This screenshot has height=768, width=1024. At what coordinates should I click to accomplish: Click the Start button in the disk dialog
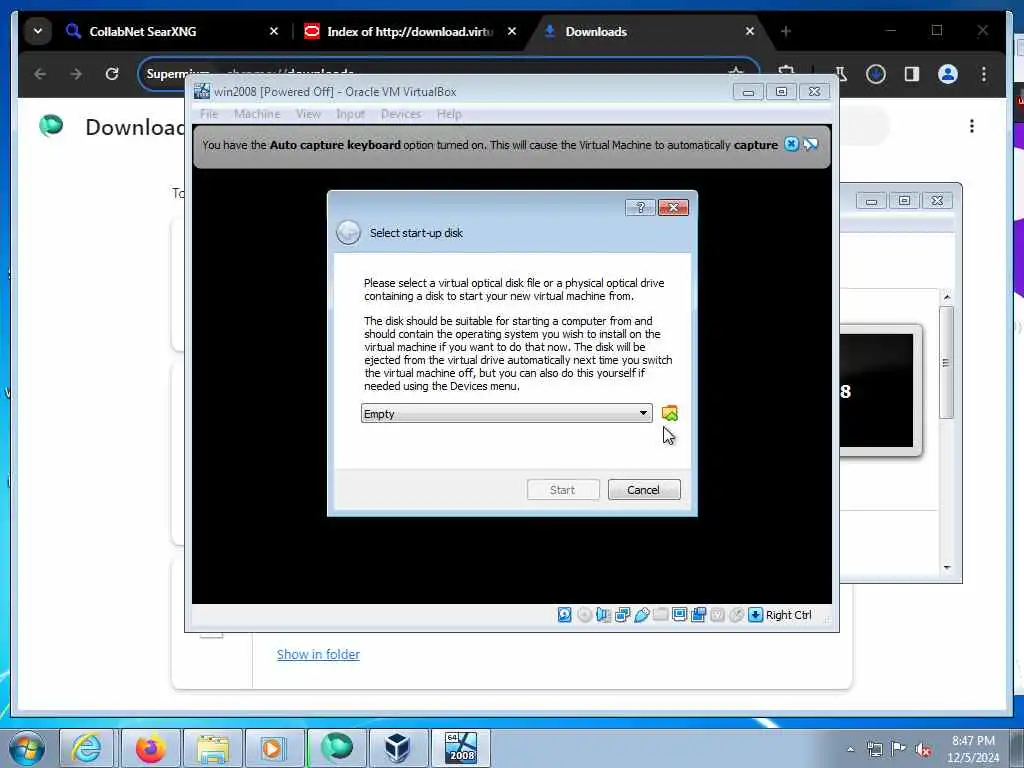click(x=562, y=490)
